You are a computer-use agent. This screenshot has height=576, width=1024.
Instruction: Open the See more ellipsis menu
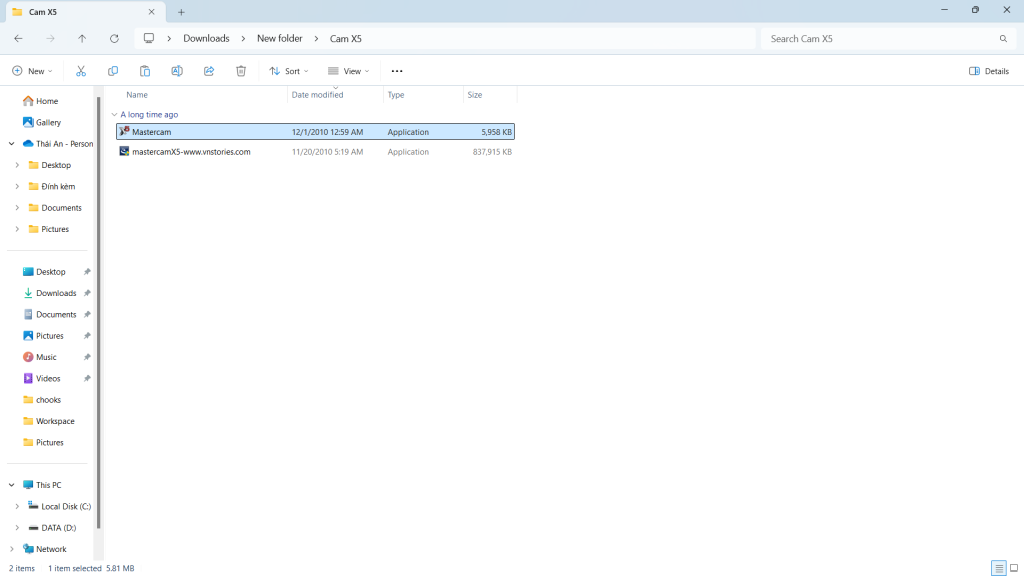point(397,71)
